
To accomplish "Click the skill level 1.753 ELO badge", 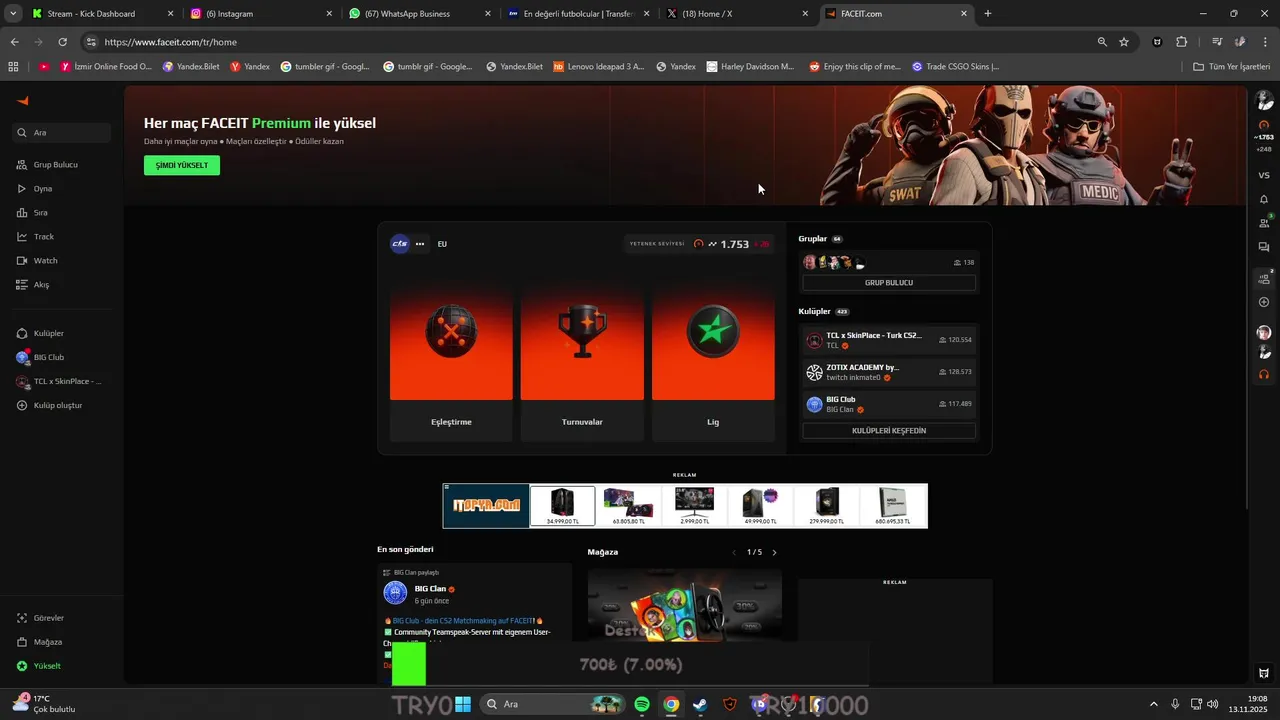I will coord(698,244).
